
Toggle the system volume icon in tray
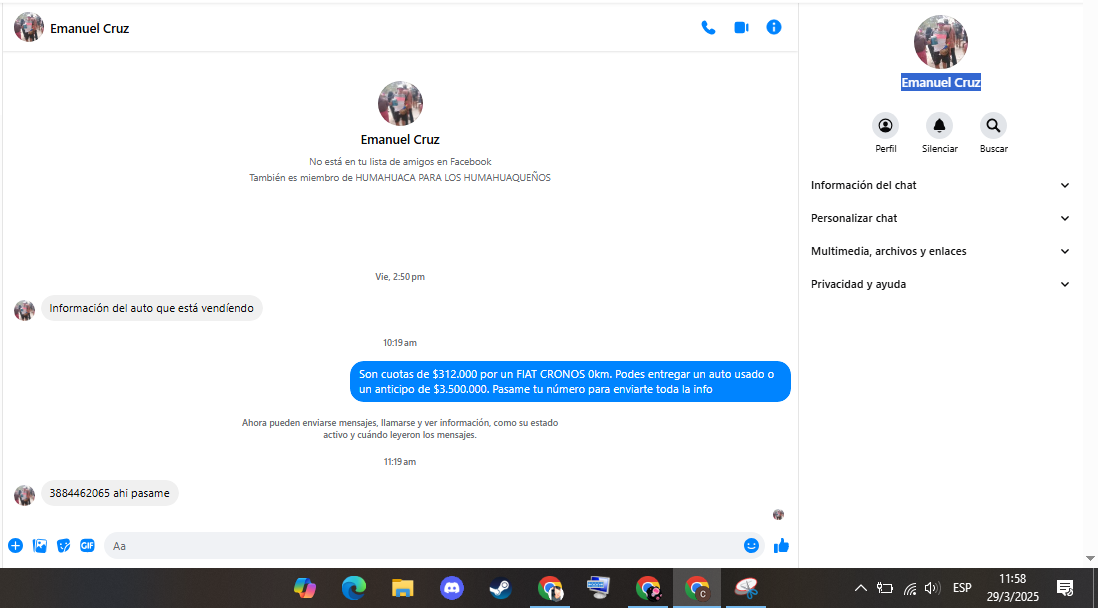tap(932, 588)
